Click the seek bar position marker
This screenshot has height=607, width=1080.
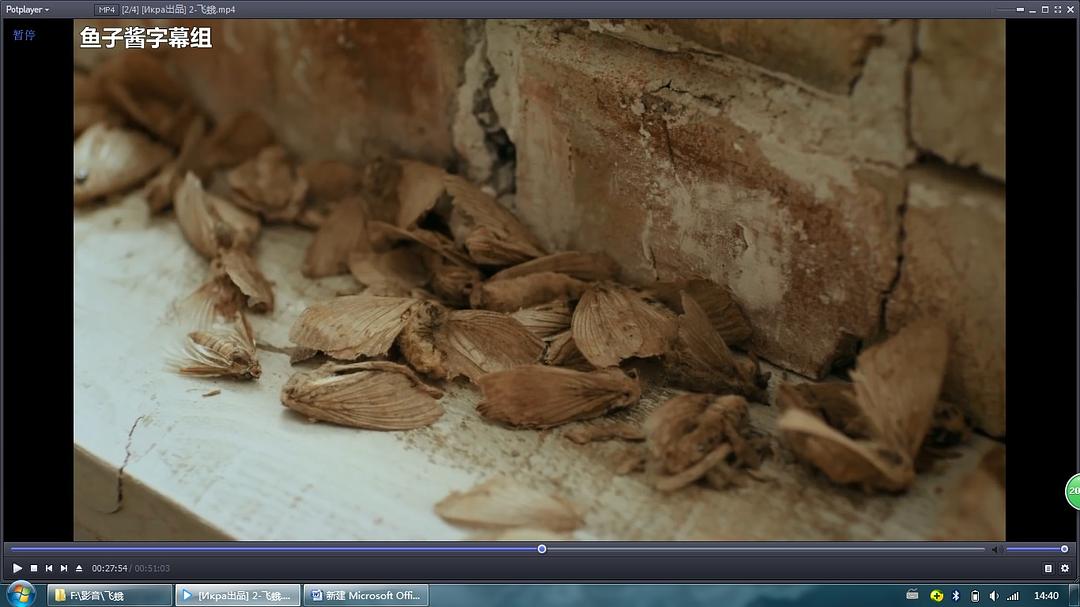pyautogui.click(x=542, y=549)
